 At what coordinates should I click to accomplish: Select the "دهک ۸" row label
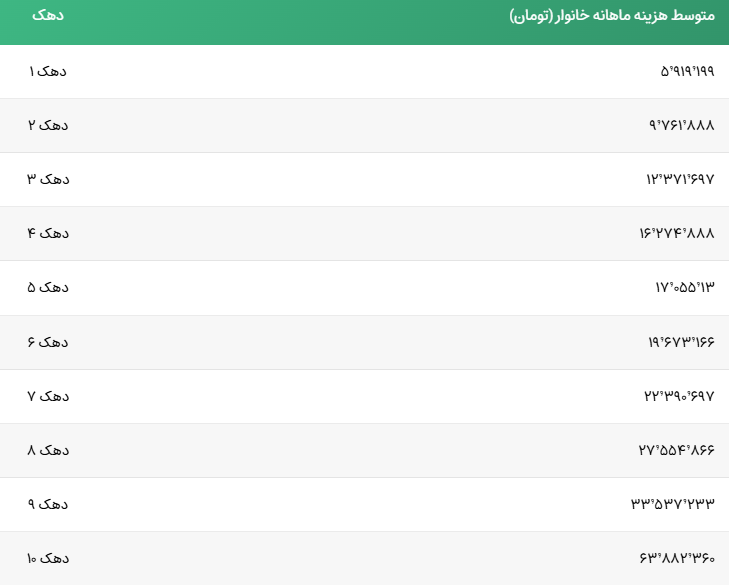[48, 450]
